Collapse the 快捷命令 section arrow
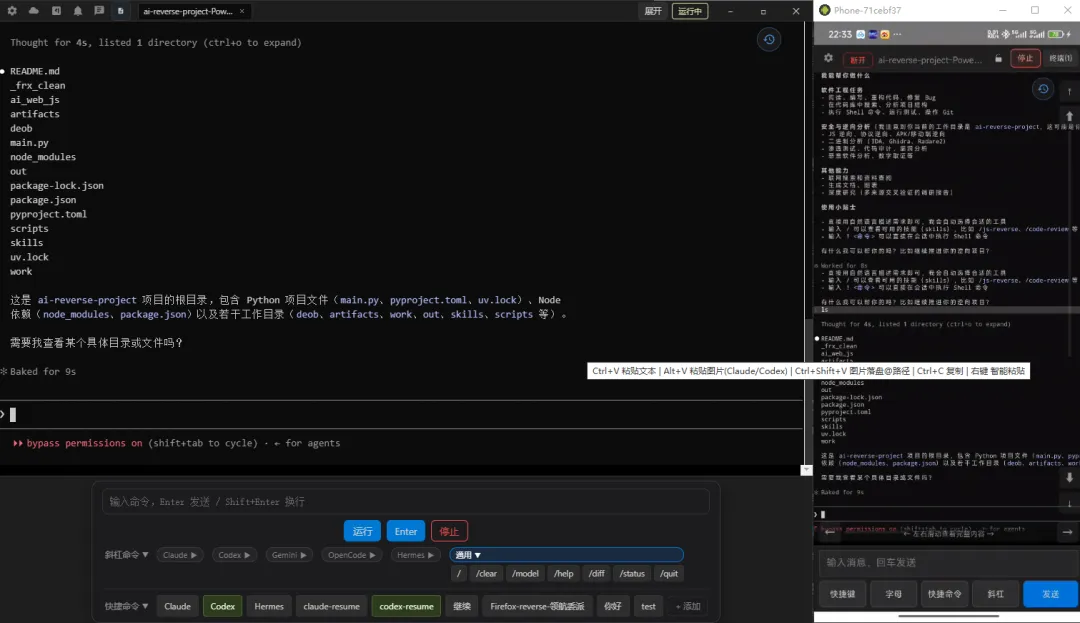The height and width of the screenshot is (623, 1080). pyautogui.click(x=145, y=606)
